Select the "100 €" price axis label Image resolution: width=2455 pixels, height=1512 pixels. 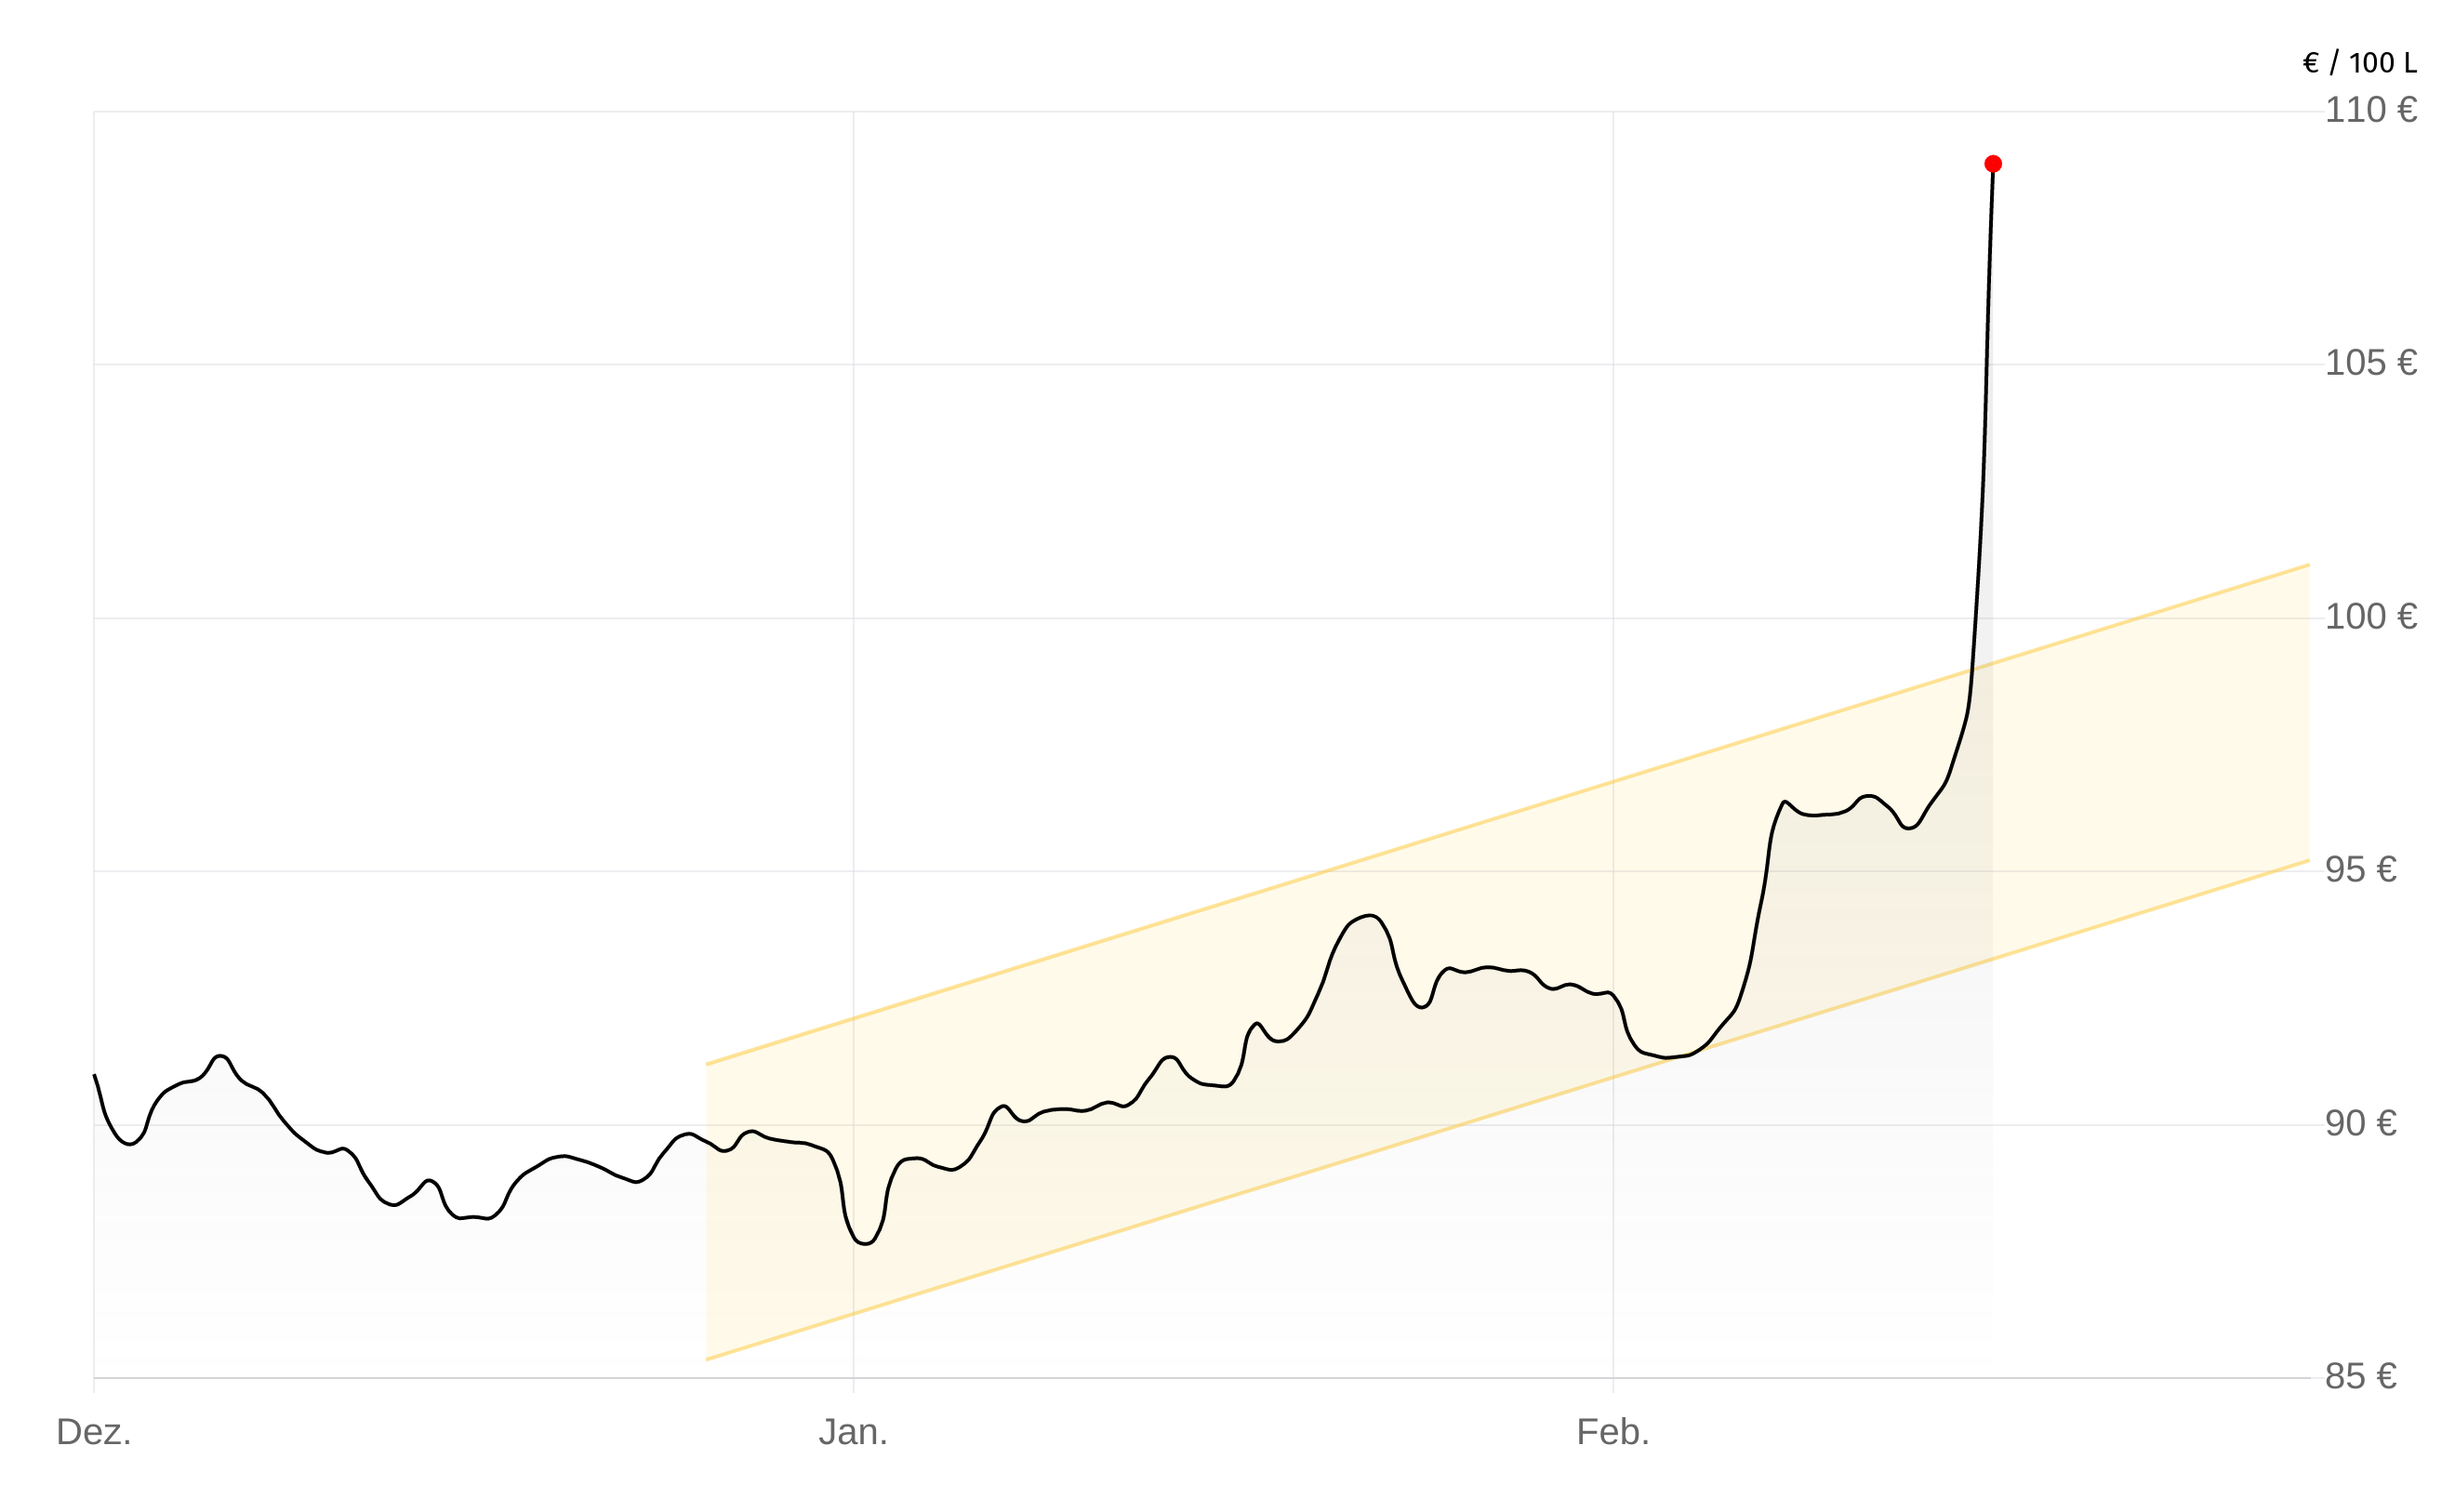[x=2370, y=617]
